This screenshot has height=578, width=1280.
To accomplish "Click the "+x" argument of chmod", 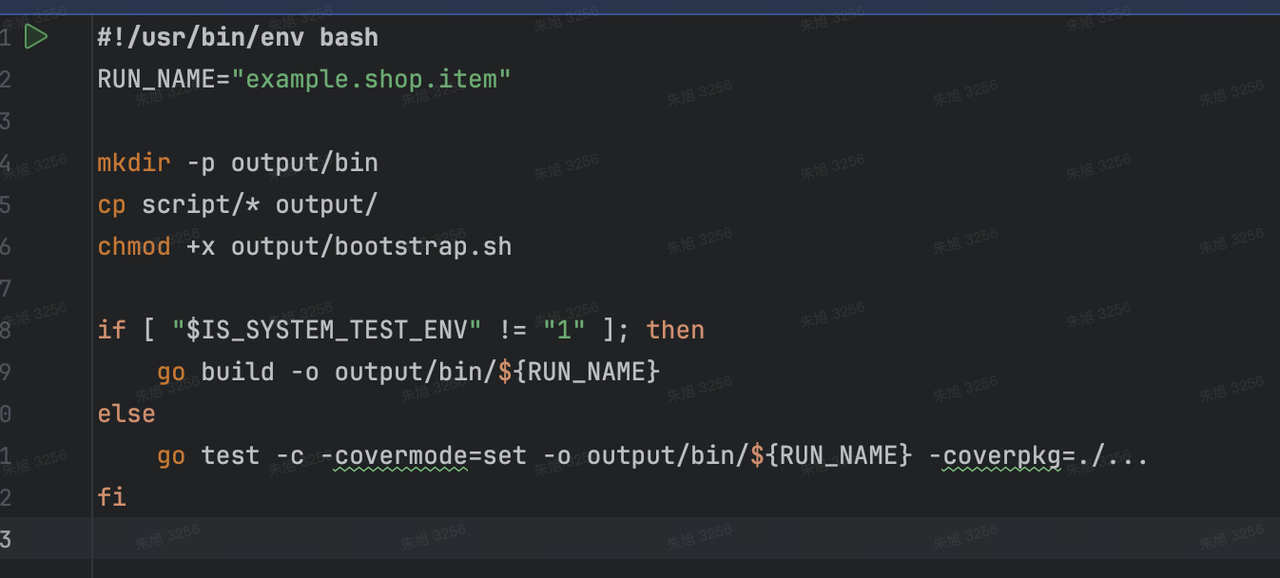I will coord(201,246).
